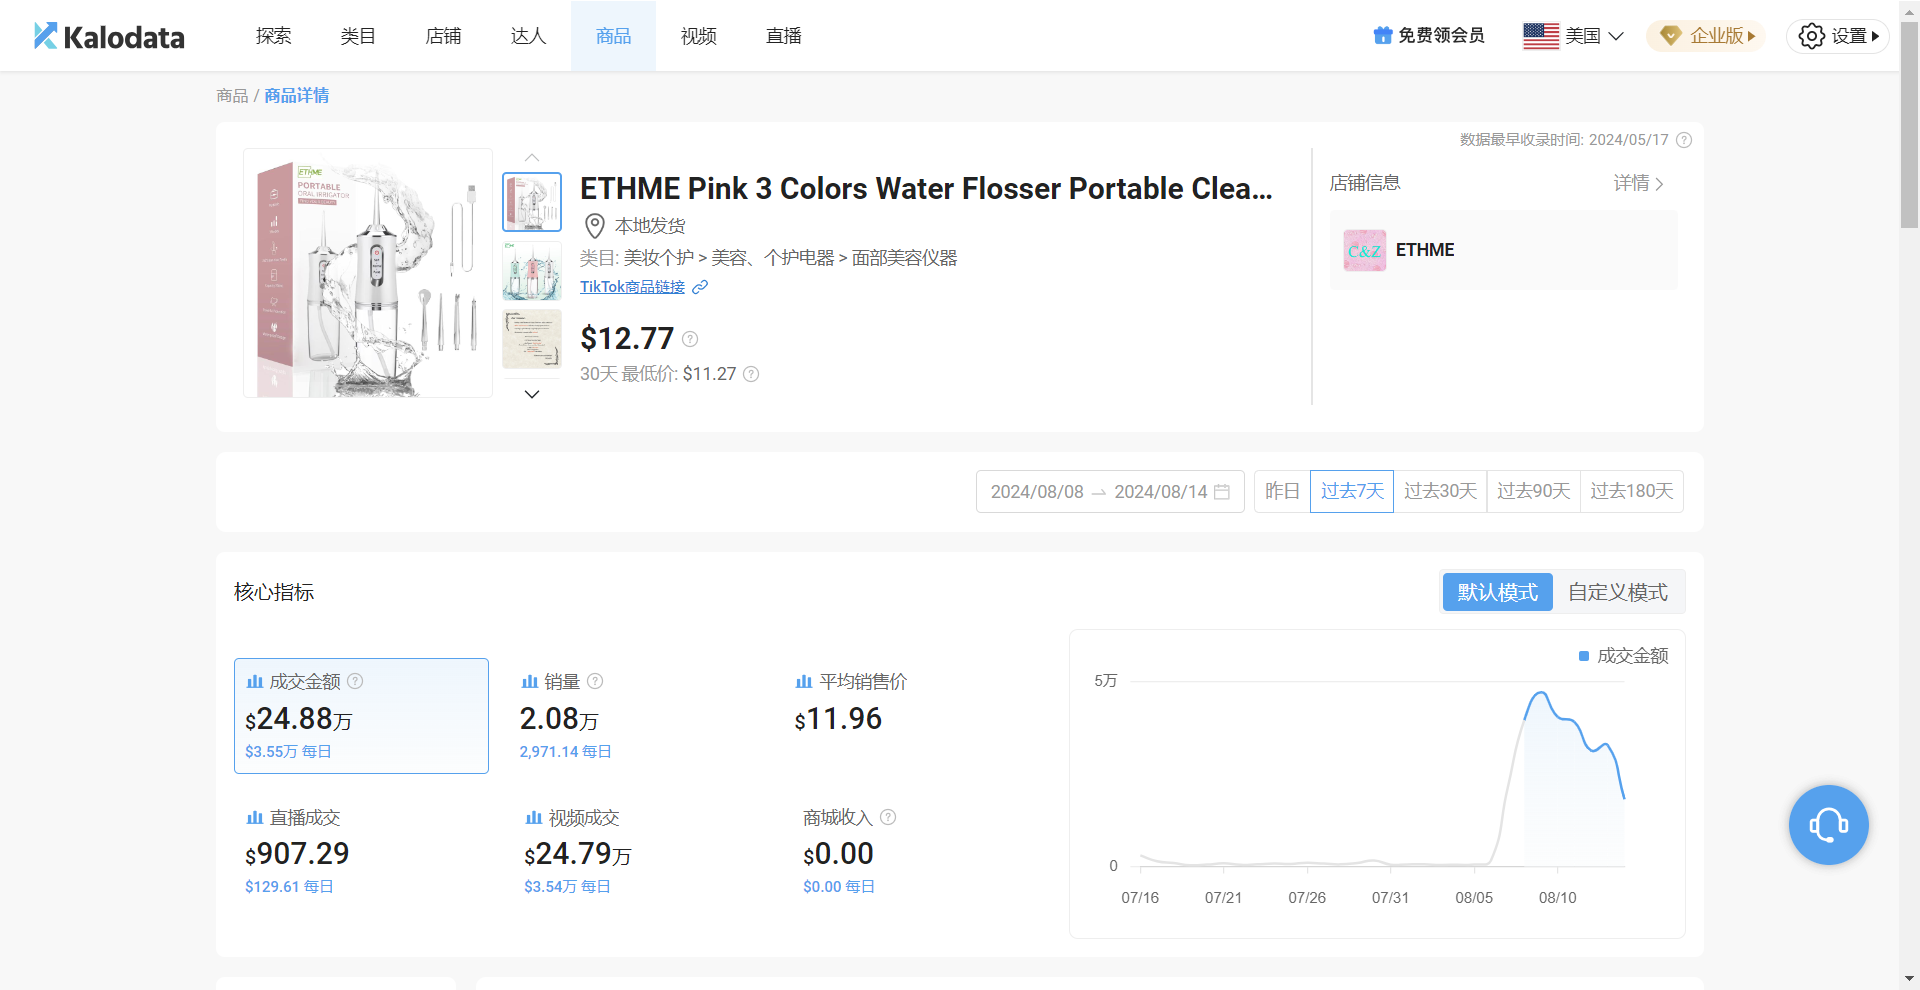Select the second product thumbnail image
The height and width of the screenshot is (990, 1920).
tap(532, 271)
